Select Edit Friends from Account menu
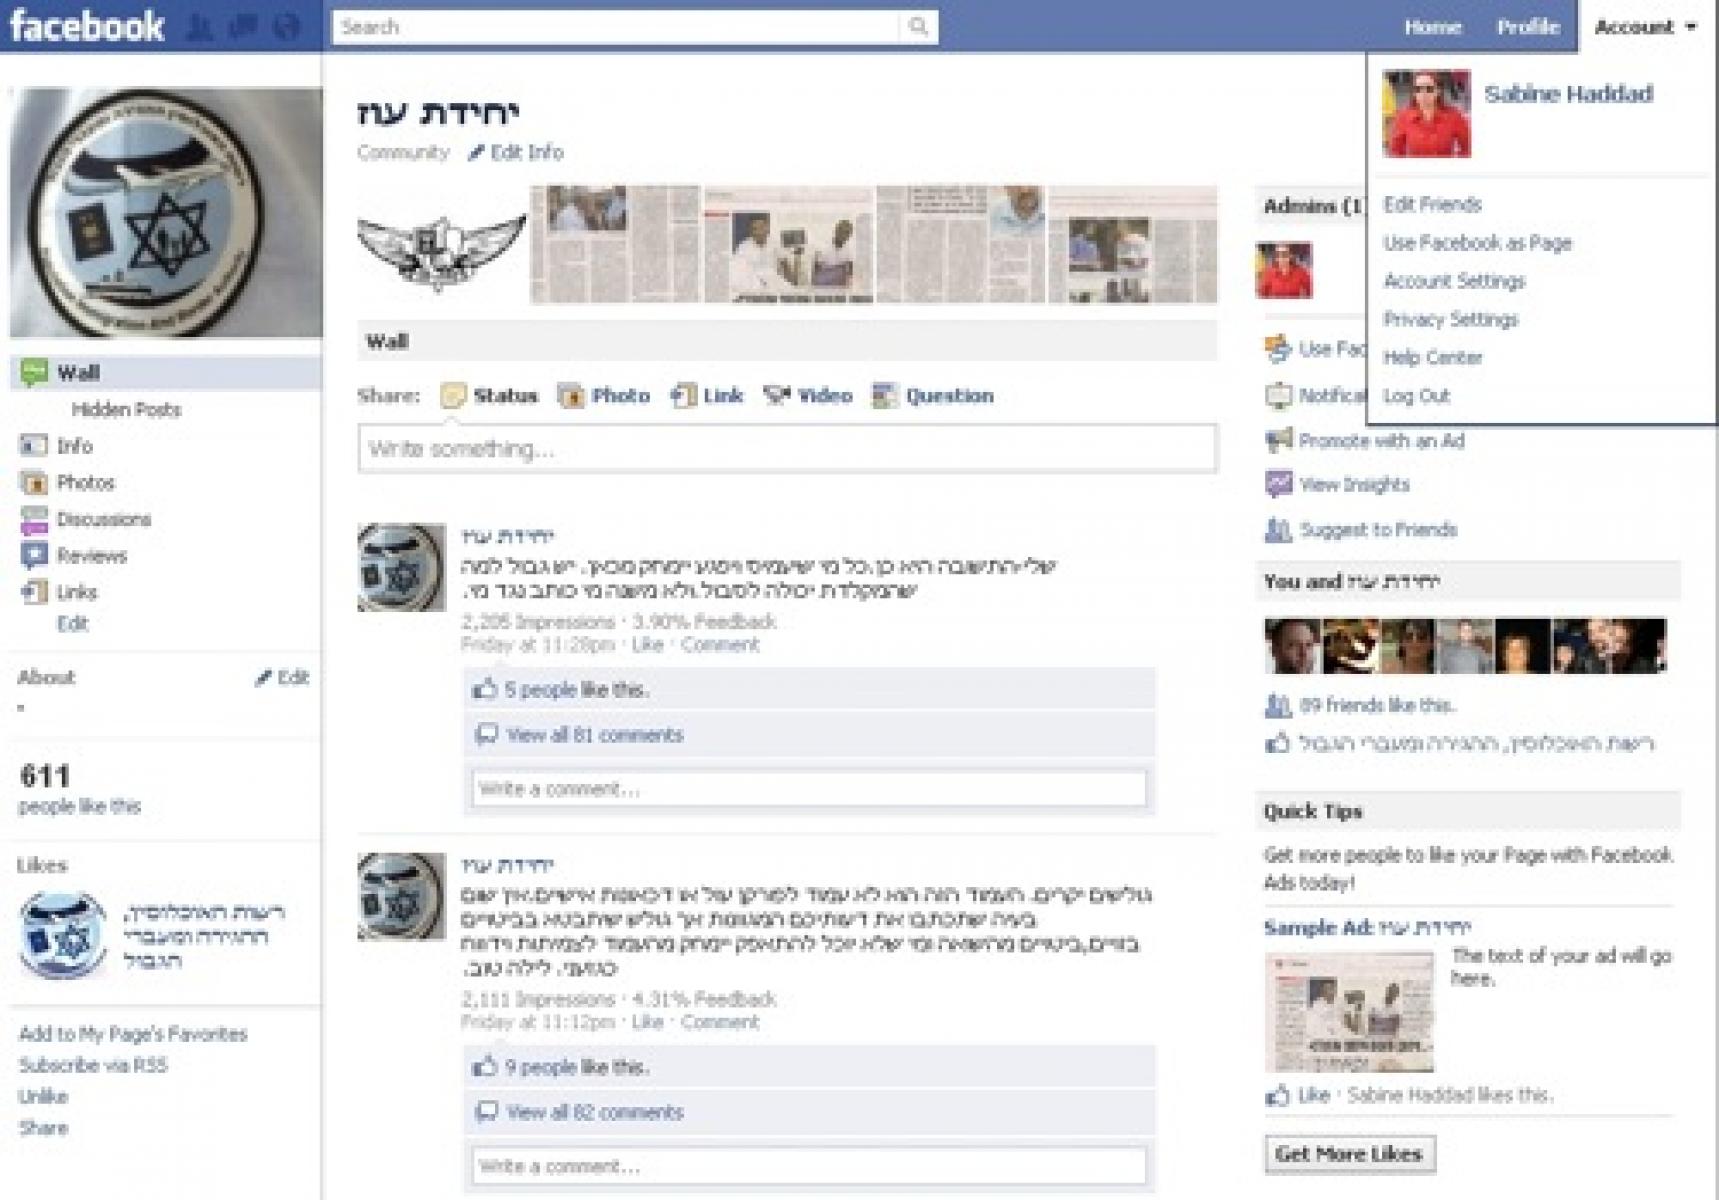Image resolution: width=1719 pixels, height=1200 pixels. pos(1432,205)
